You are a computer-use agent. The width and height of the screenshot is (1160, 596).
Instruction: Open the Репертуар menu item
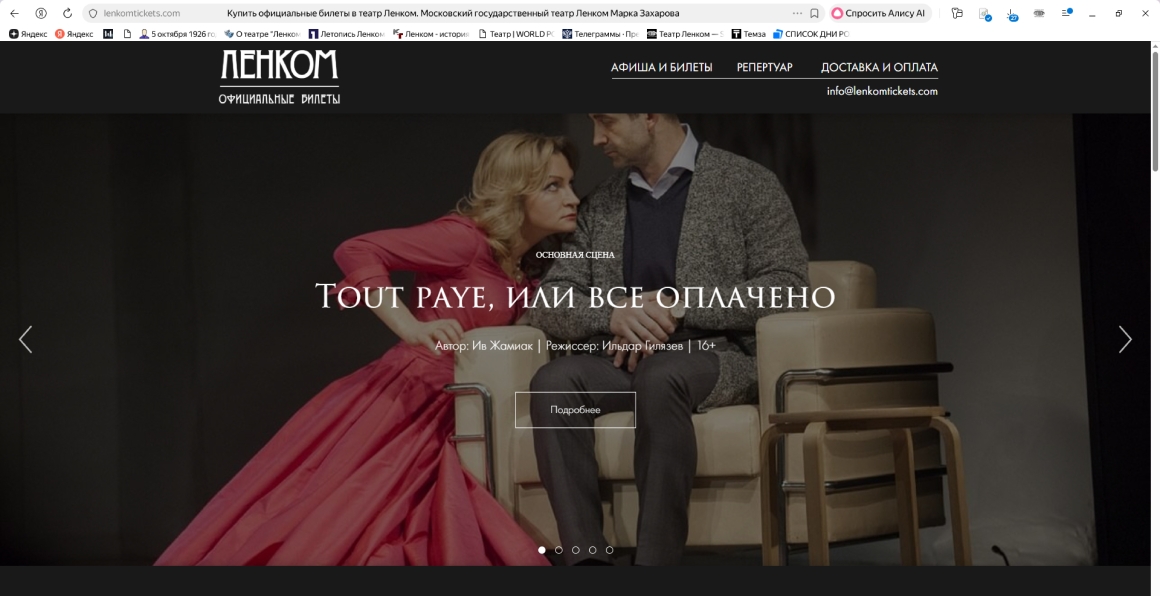764,68
